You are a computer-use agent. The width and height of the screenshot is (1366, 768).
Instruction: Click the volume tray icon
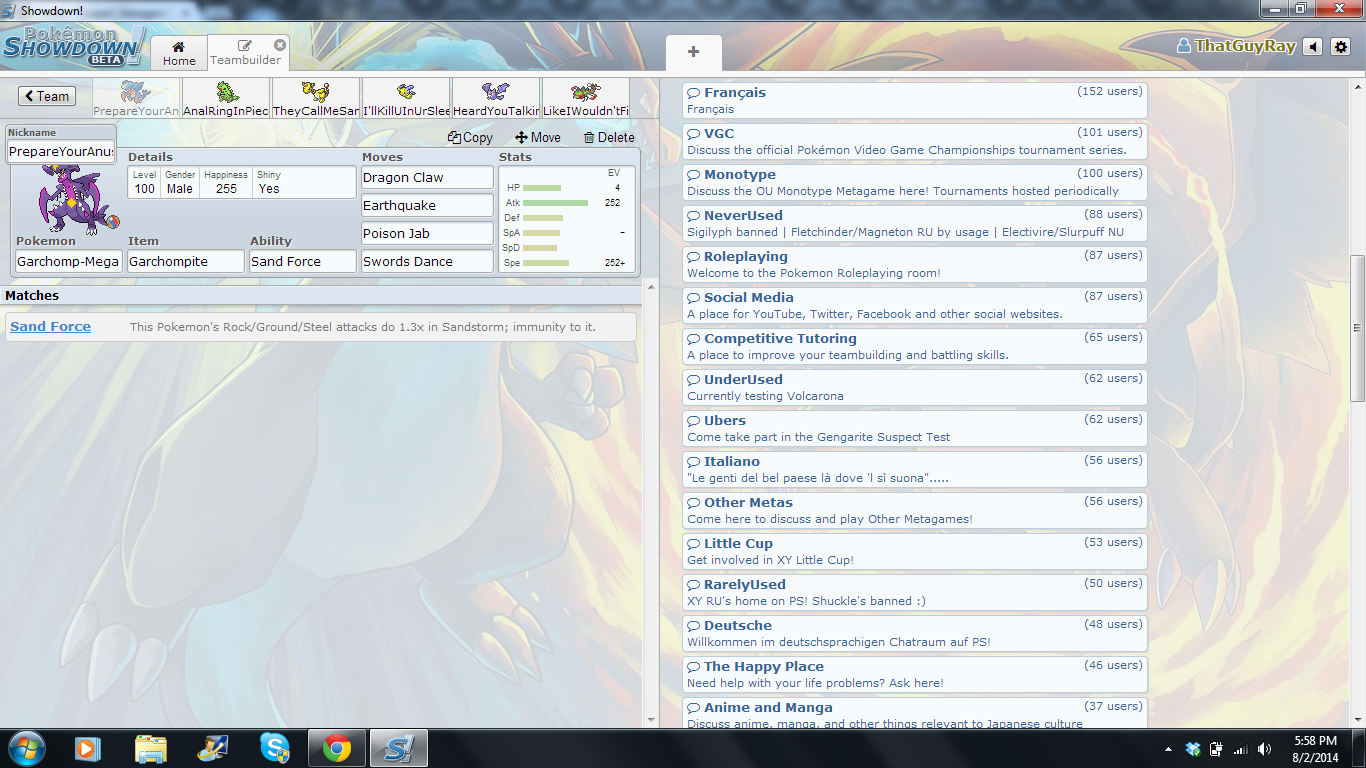(x=1264, y=749)
